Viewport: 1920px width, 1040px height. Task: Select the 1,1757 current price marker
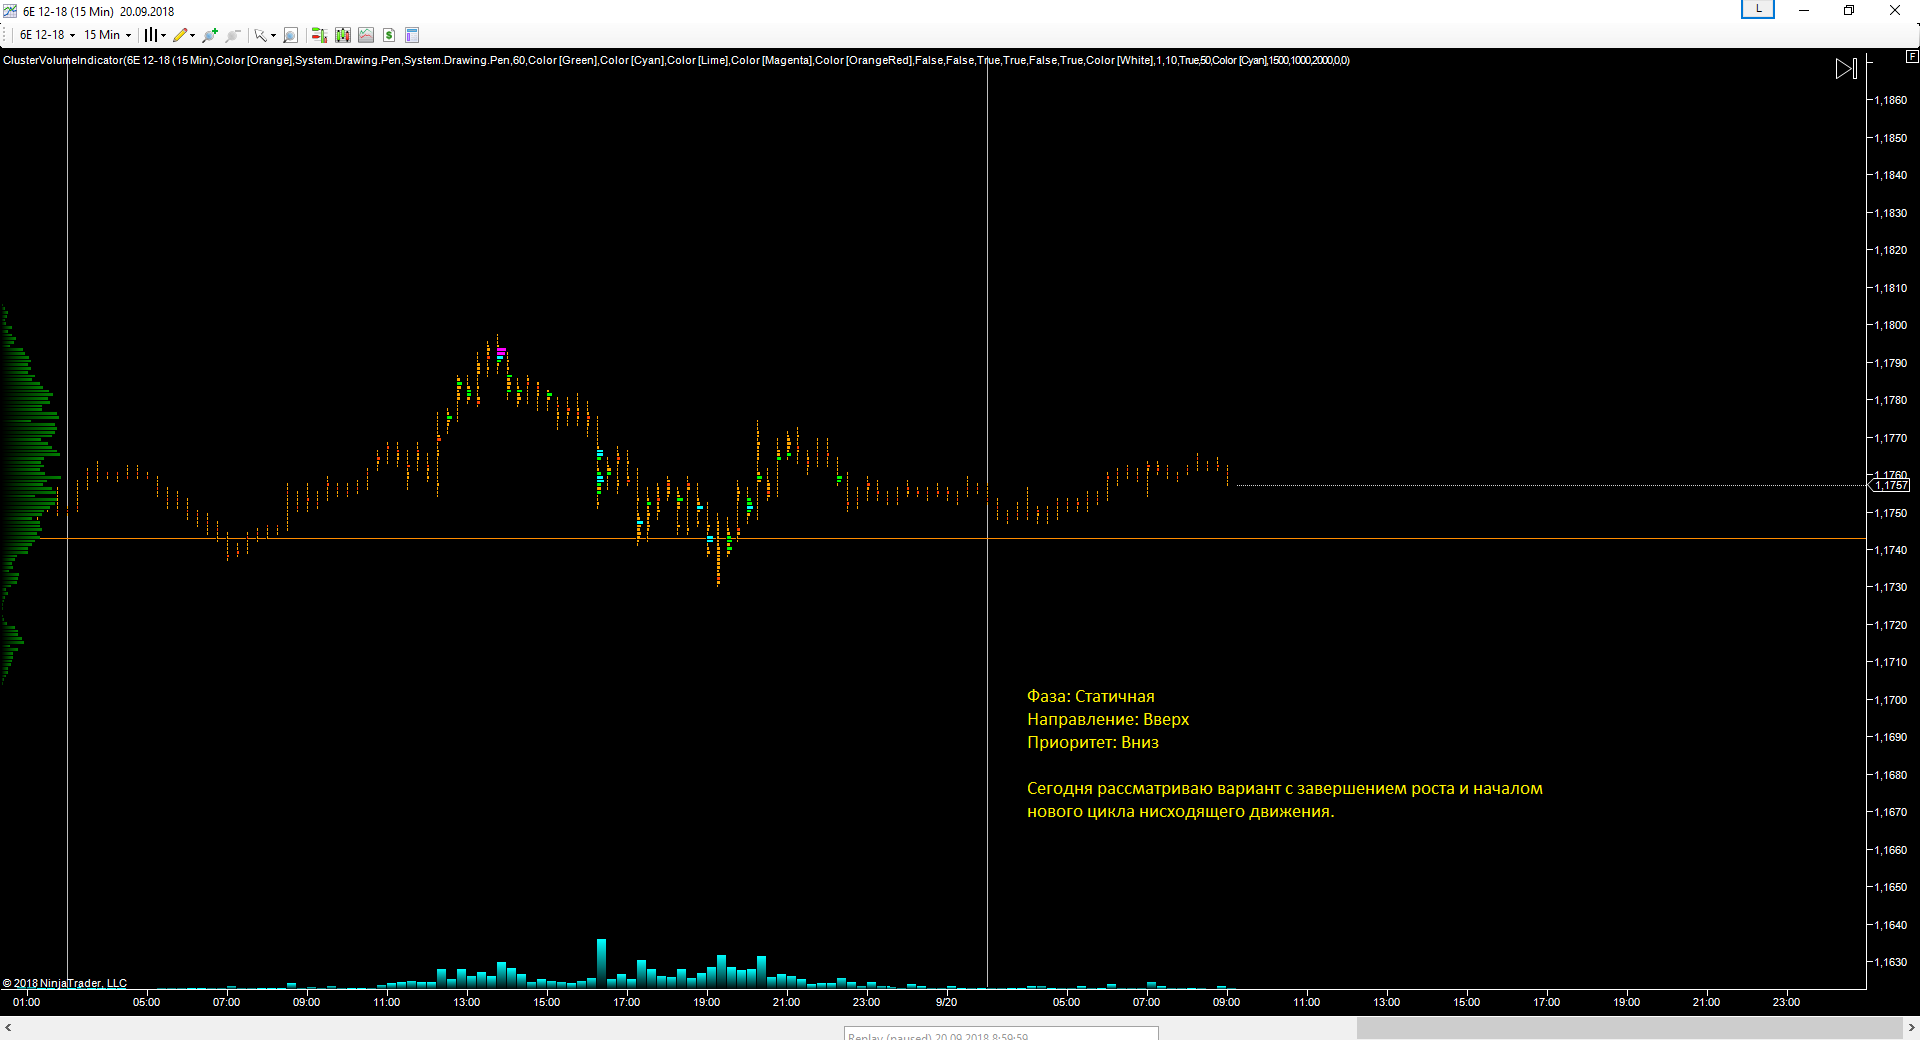[x=1890, y=485]
